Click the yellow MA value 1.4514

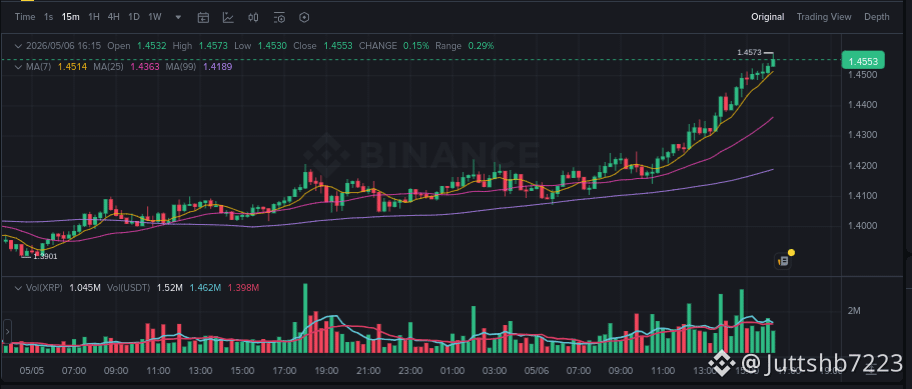click(x=72, y=67)
